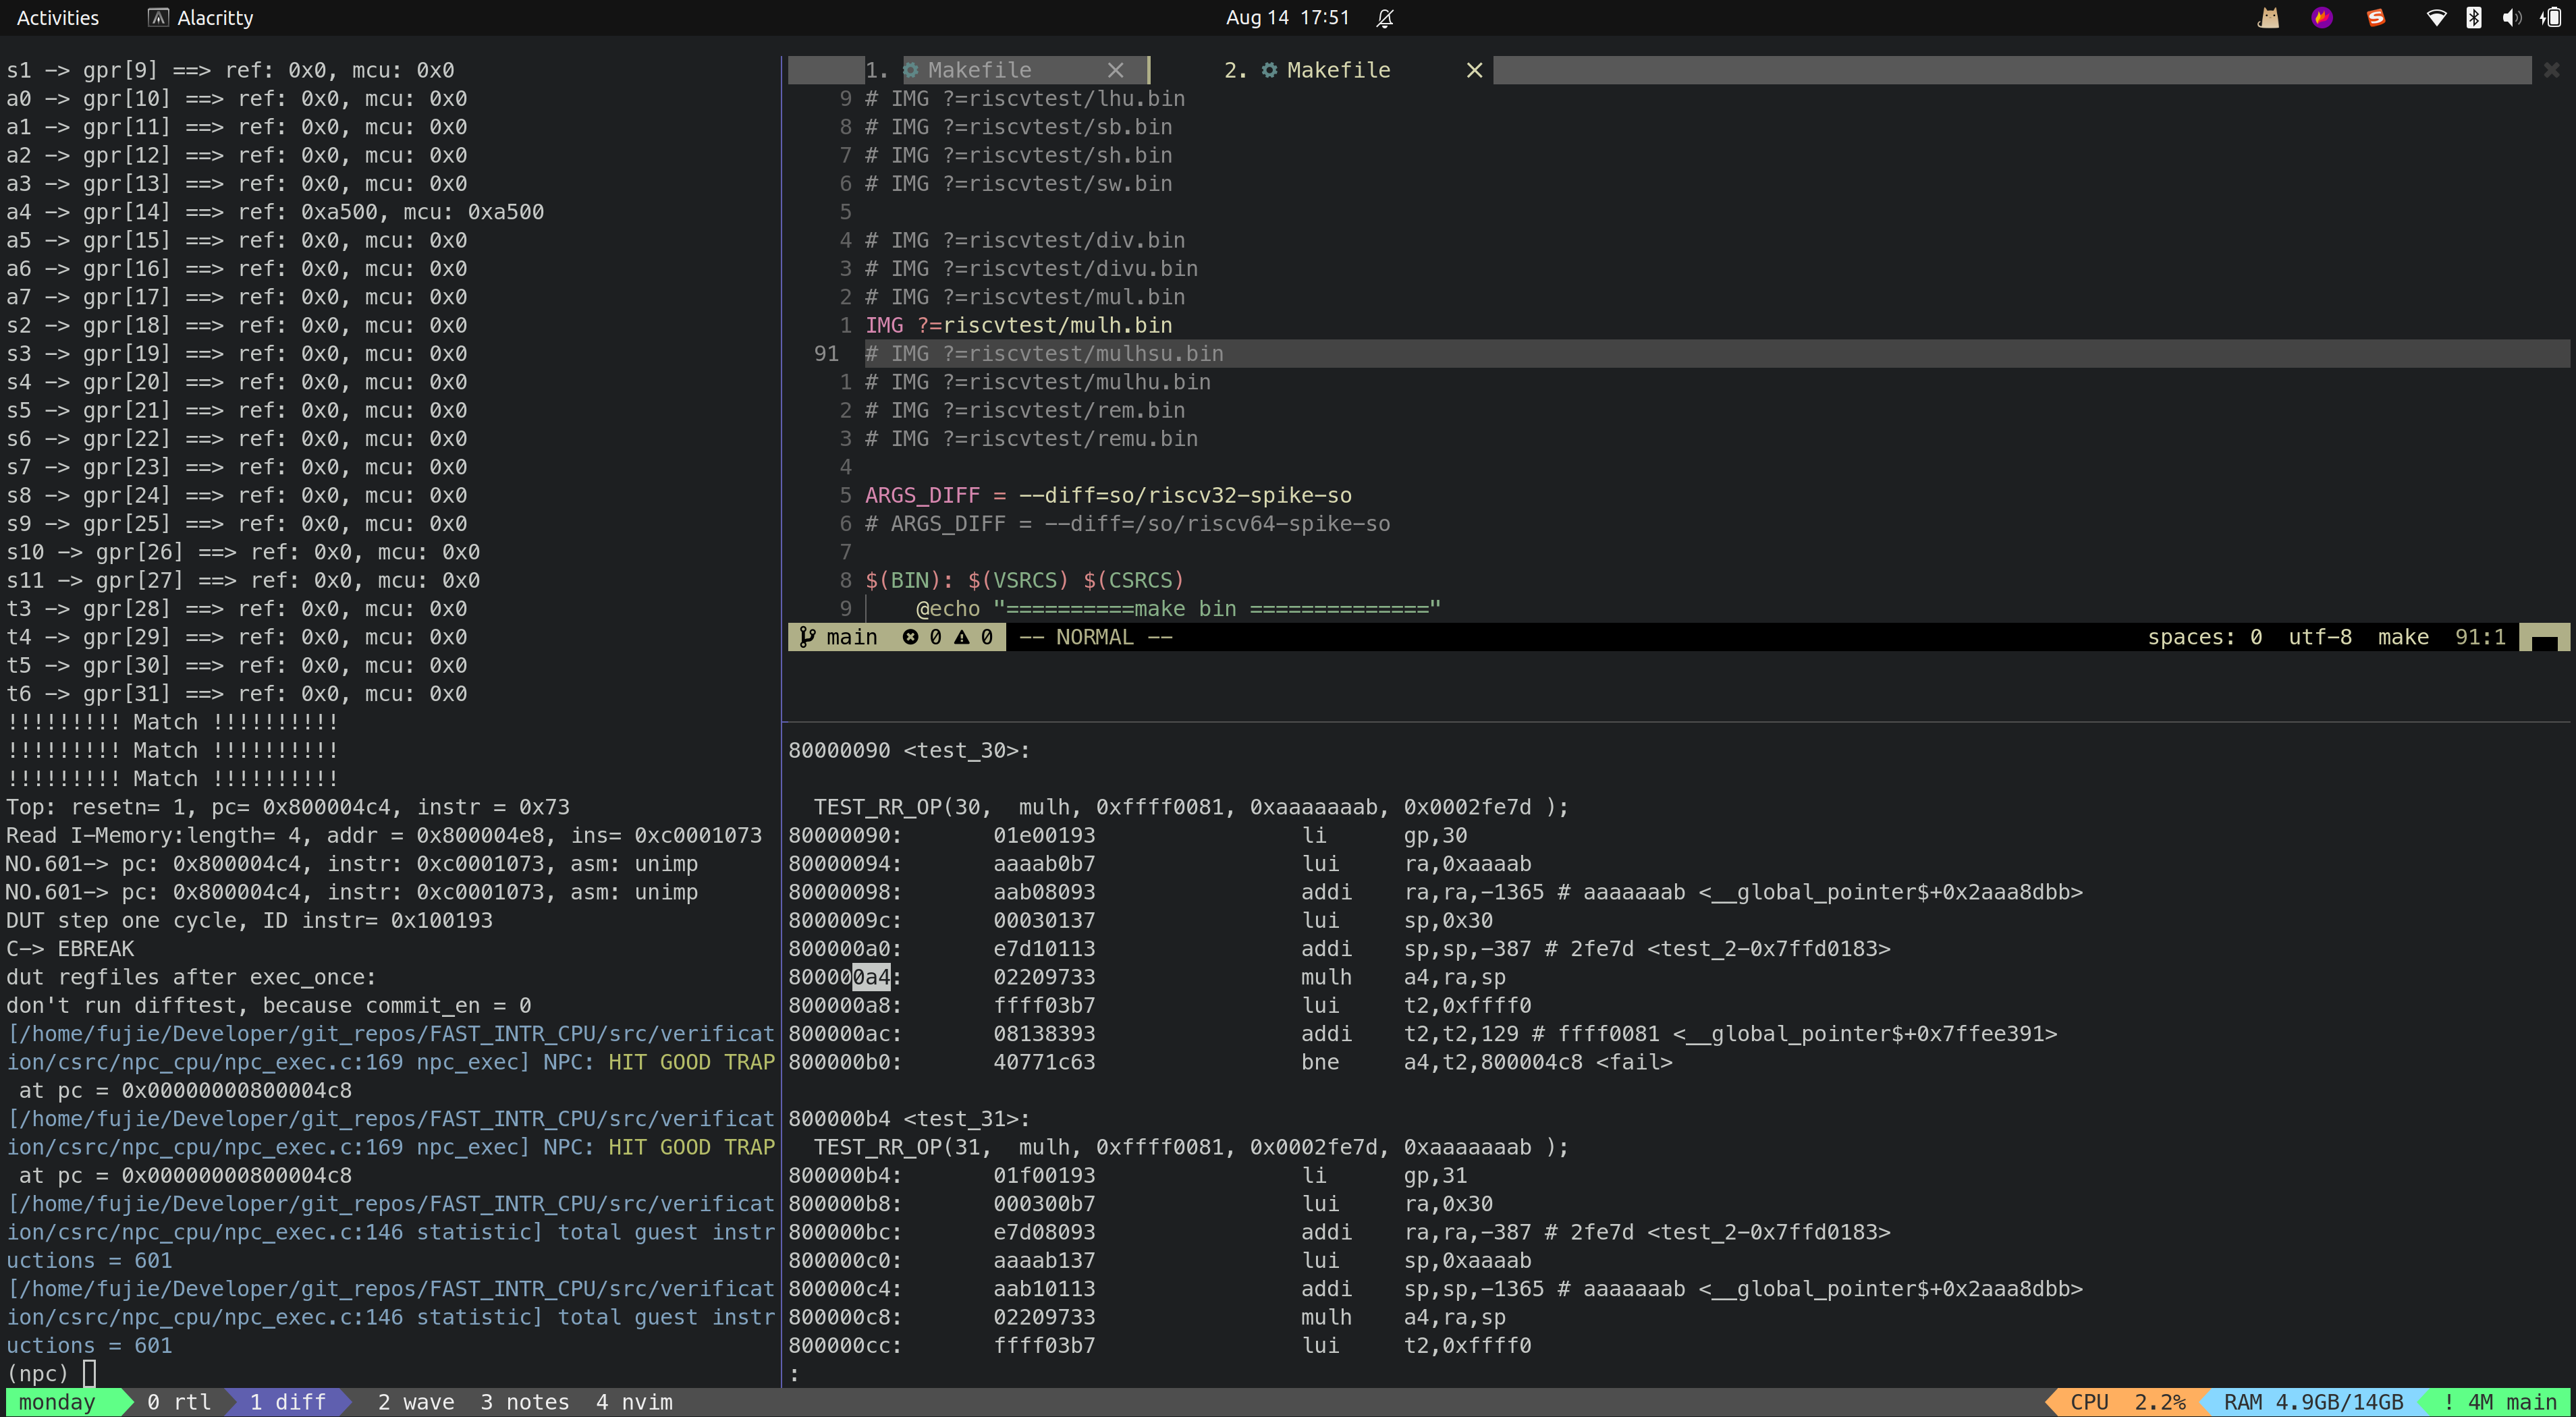This screenshot has height=1417, width=2576.
Task: Click line '# IMG ?=riscvtest/divu.bin'
Action: [1031, 269]
